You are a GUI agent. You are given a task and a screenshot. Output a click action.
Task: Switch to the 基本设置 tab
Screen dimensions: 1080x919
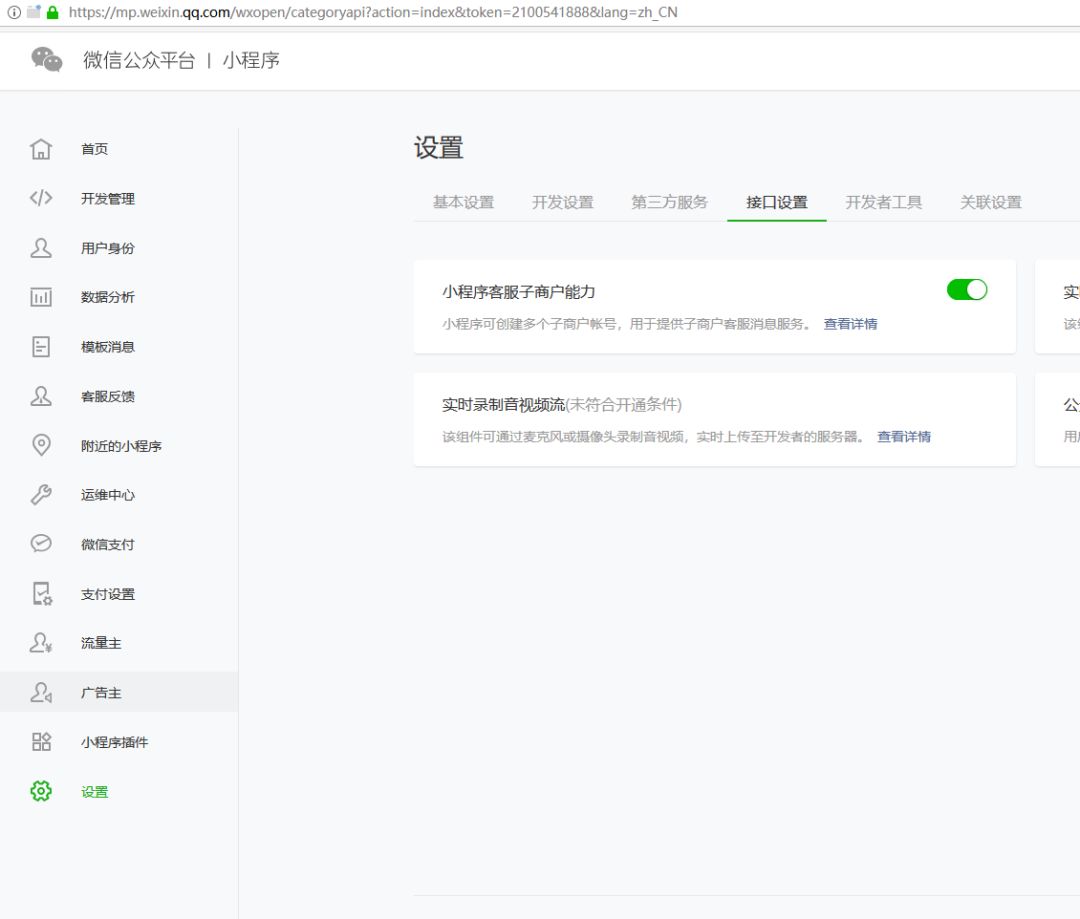tap(464, 202)
